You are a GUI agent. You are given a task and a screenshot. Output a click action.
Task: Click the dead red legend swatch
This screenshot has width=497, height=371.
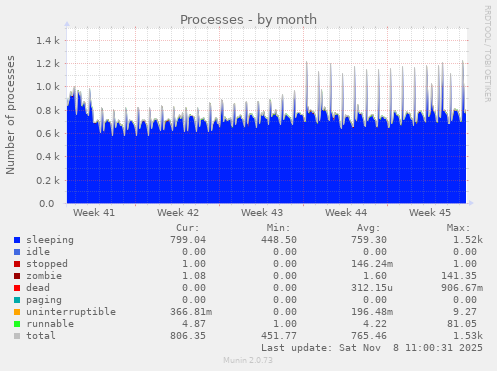pyautogui.click(x=17, y=288)
